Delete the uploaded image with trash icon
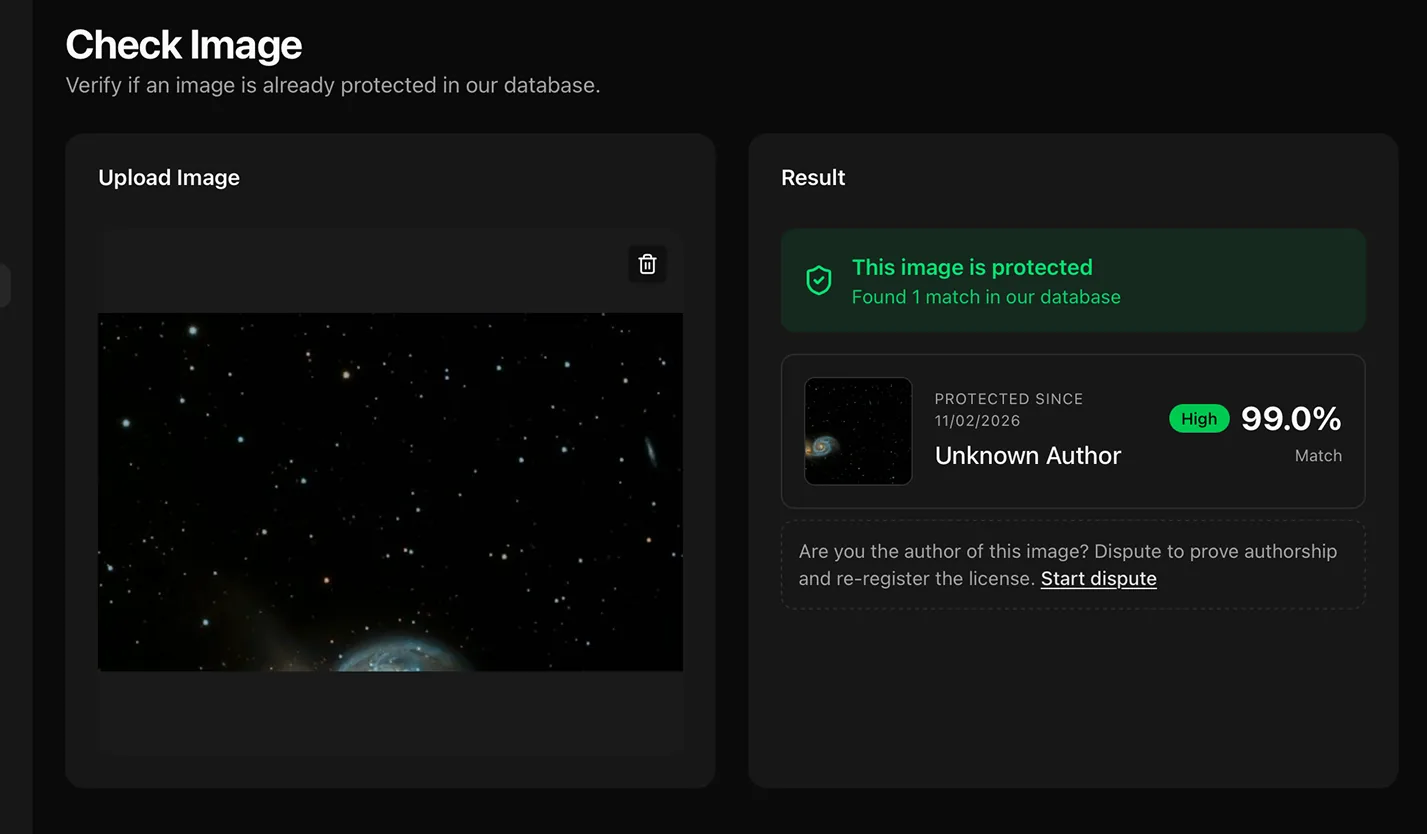Viewport: 1427px width, 834px height. [x=647, y=264]
